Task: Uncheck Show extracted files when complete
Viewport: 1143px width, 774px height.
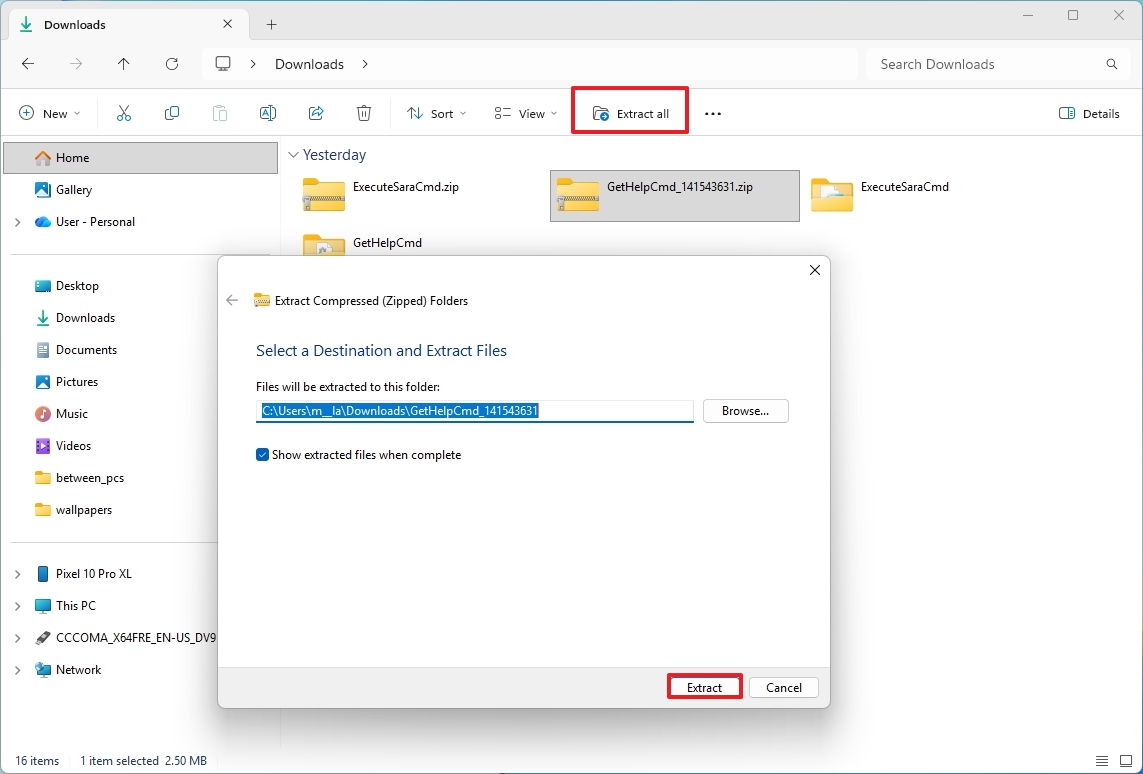Action: tap(262, 455)
